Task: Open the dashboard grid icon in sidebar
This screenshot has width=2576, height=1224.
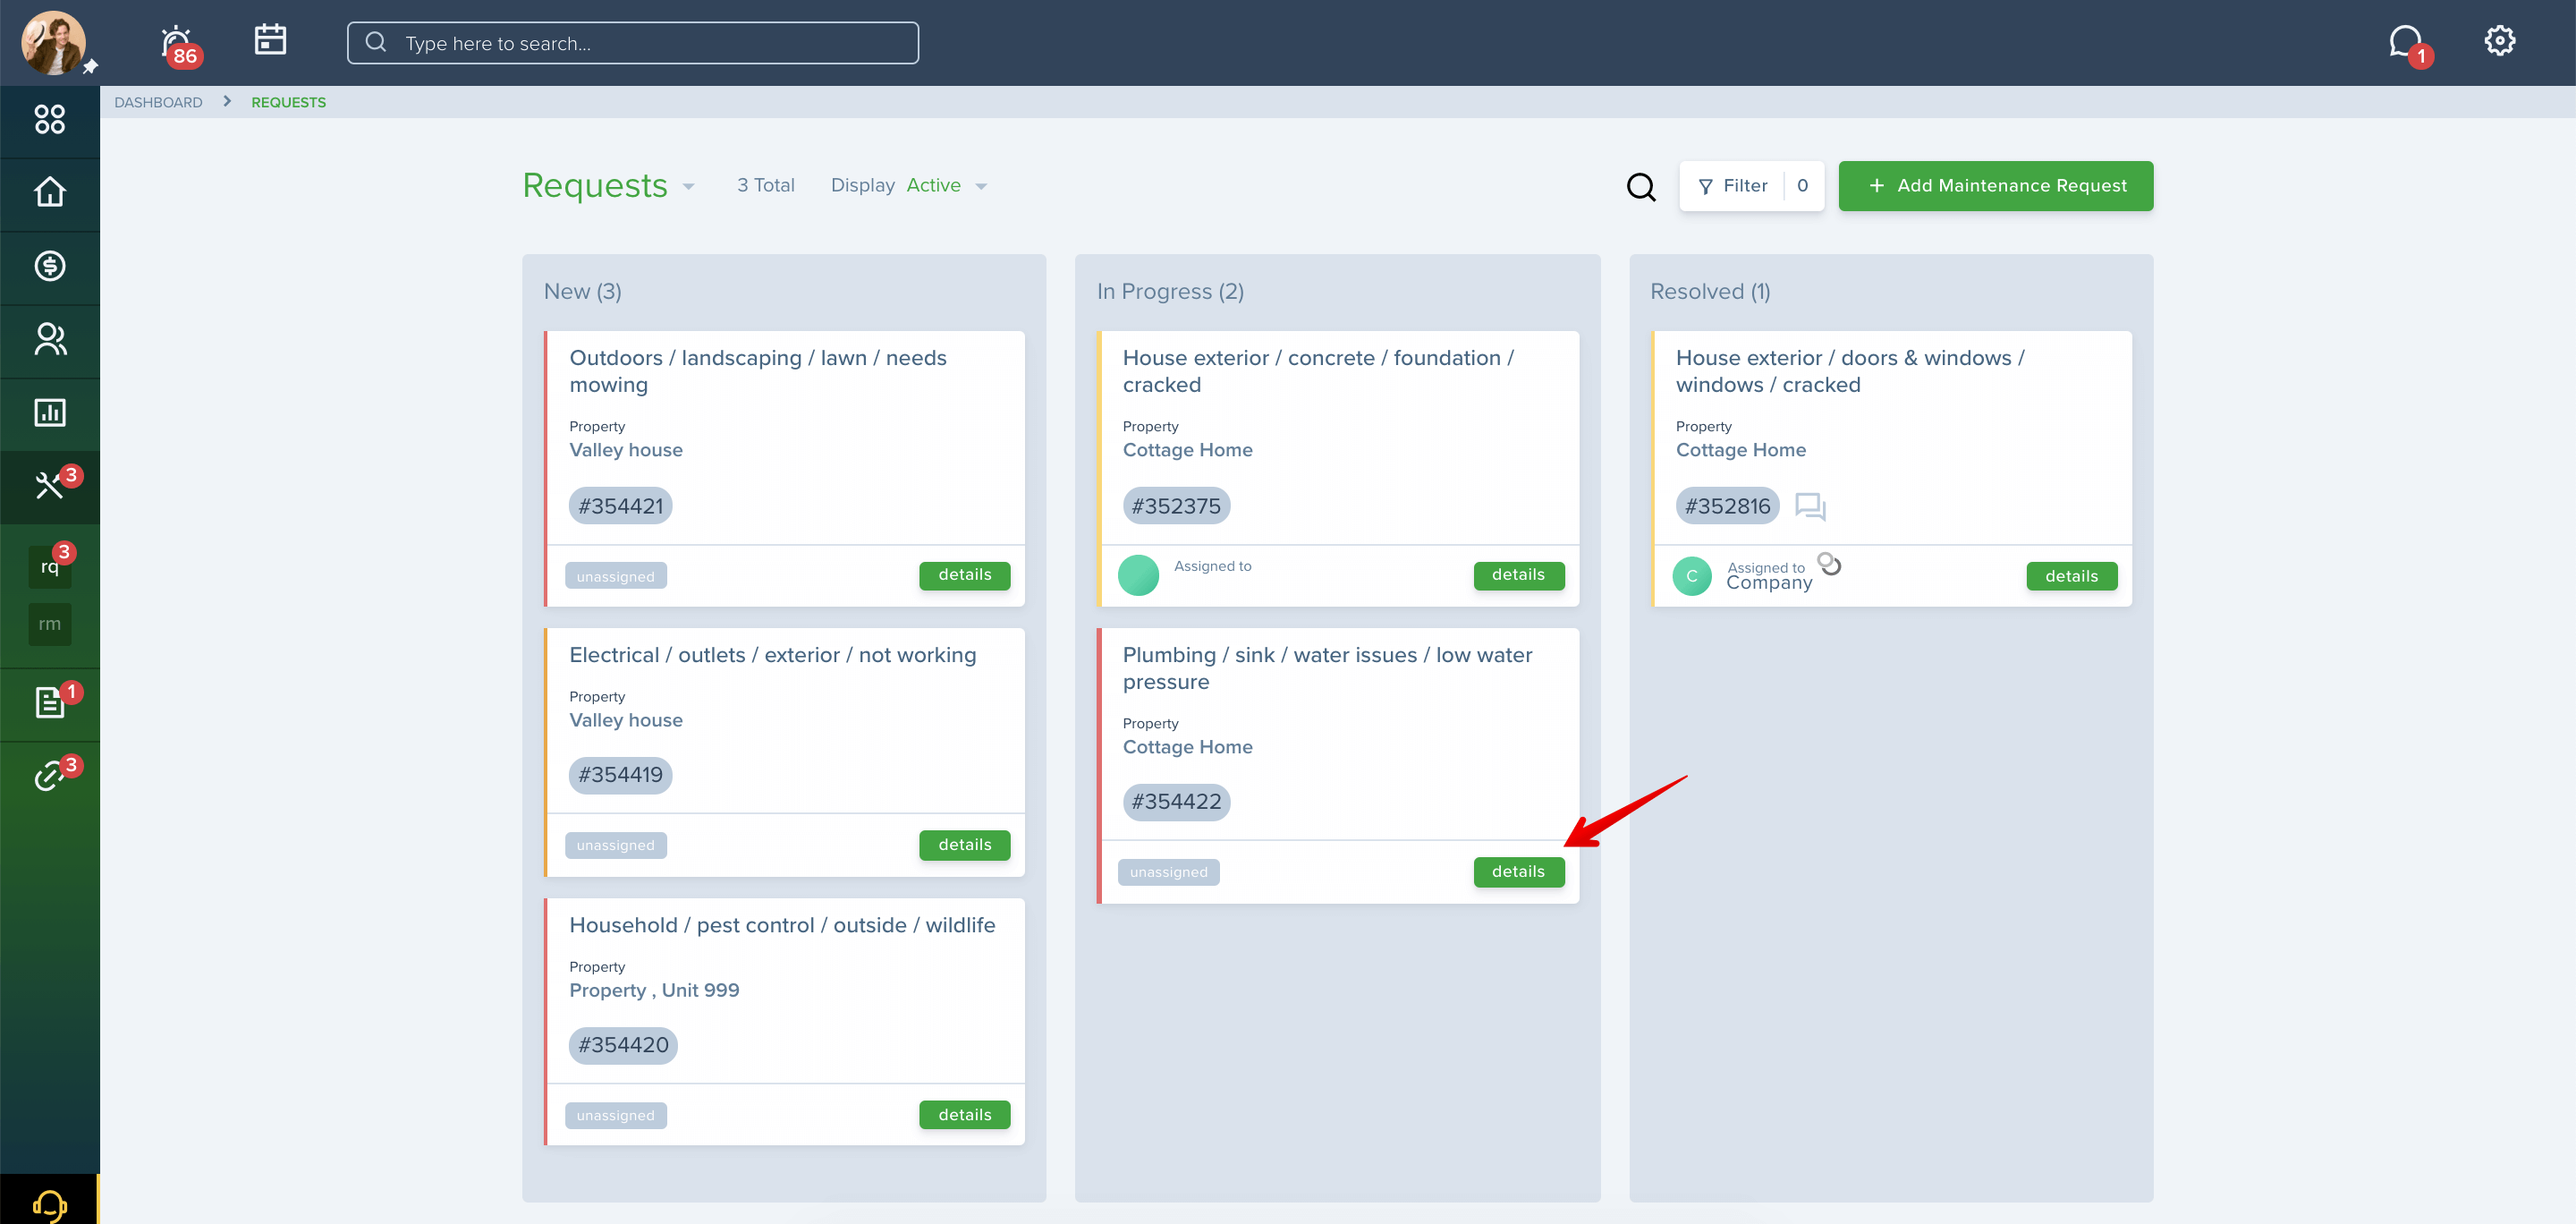Action: [50, 120]
